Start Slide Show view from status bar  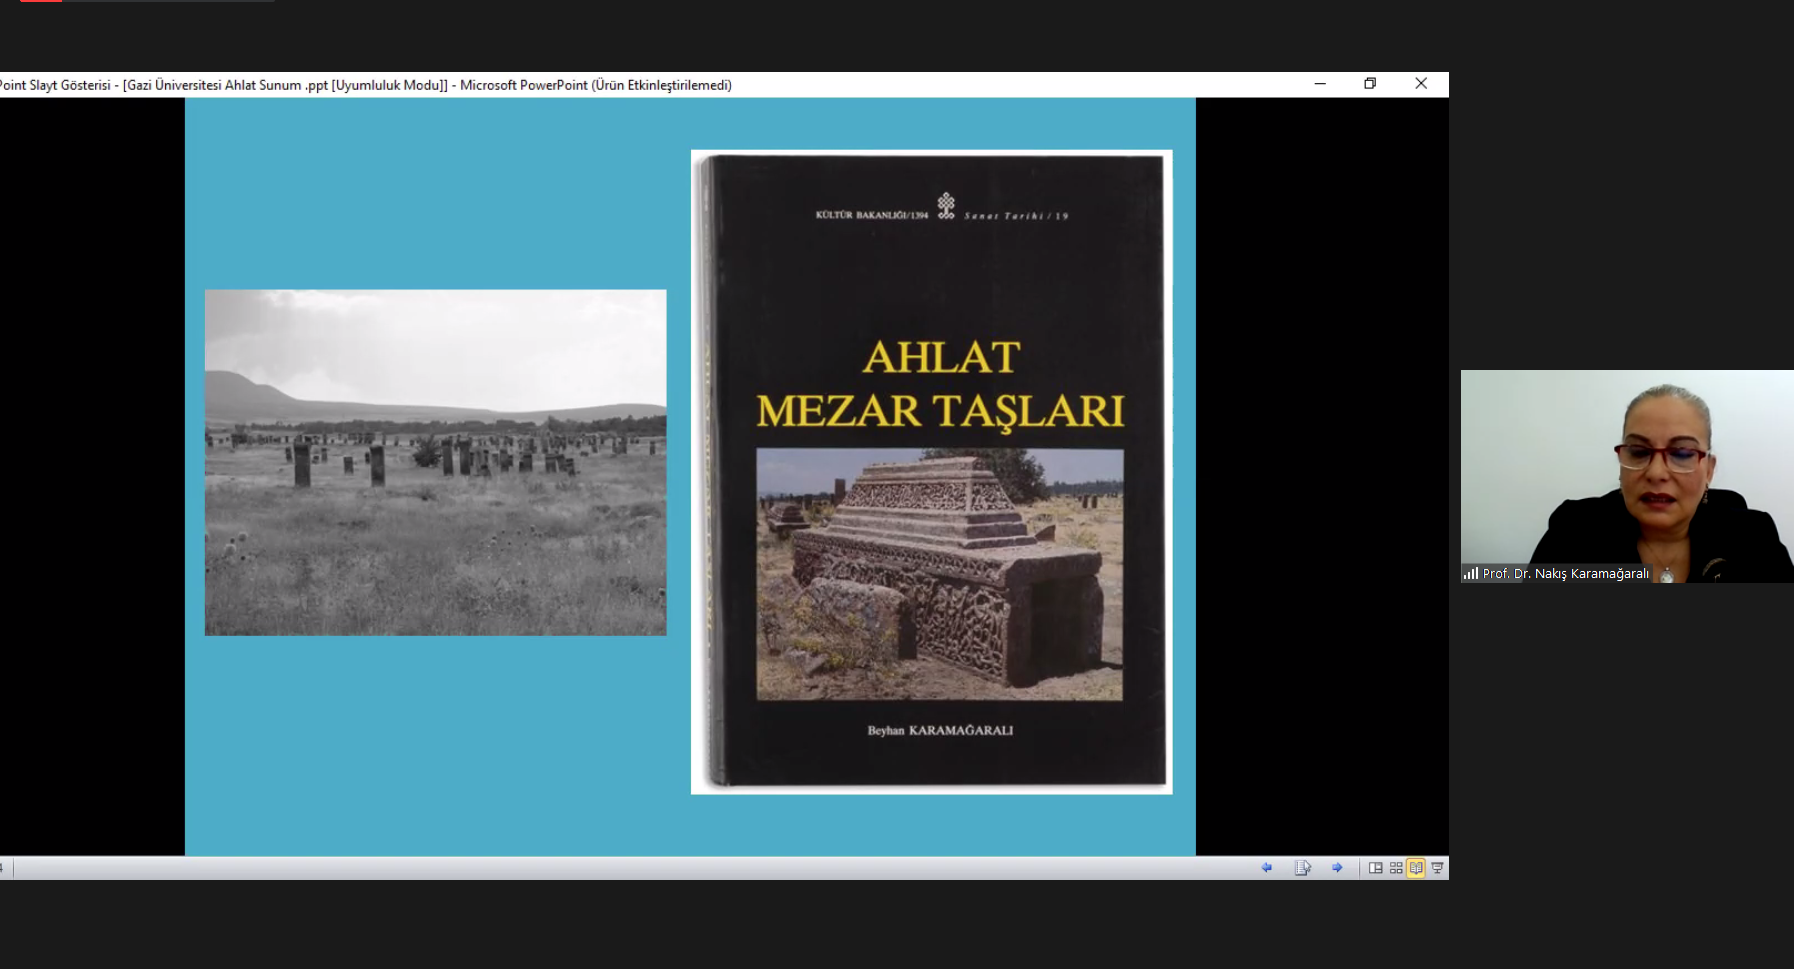point(1437,868)
